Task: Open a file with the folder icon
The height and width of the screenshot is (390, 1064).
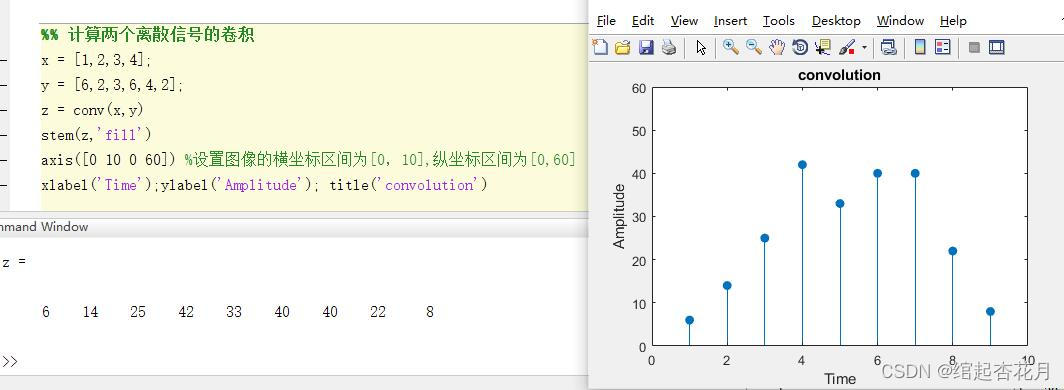Action: coord(622,47)
